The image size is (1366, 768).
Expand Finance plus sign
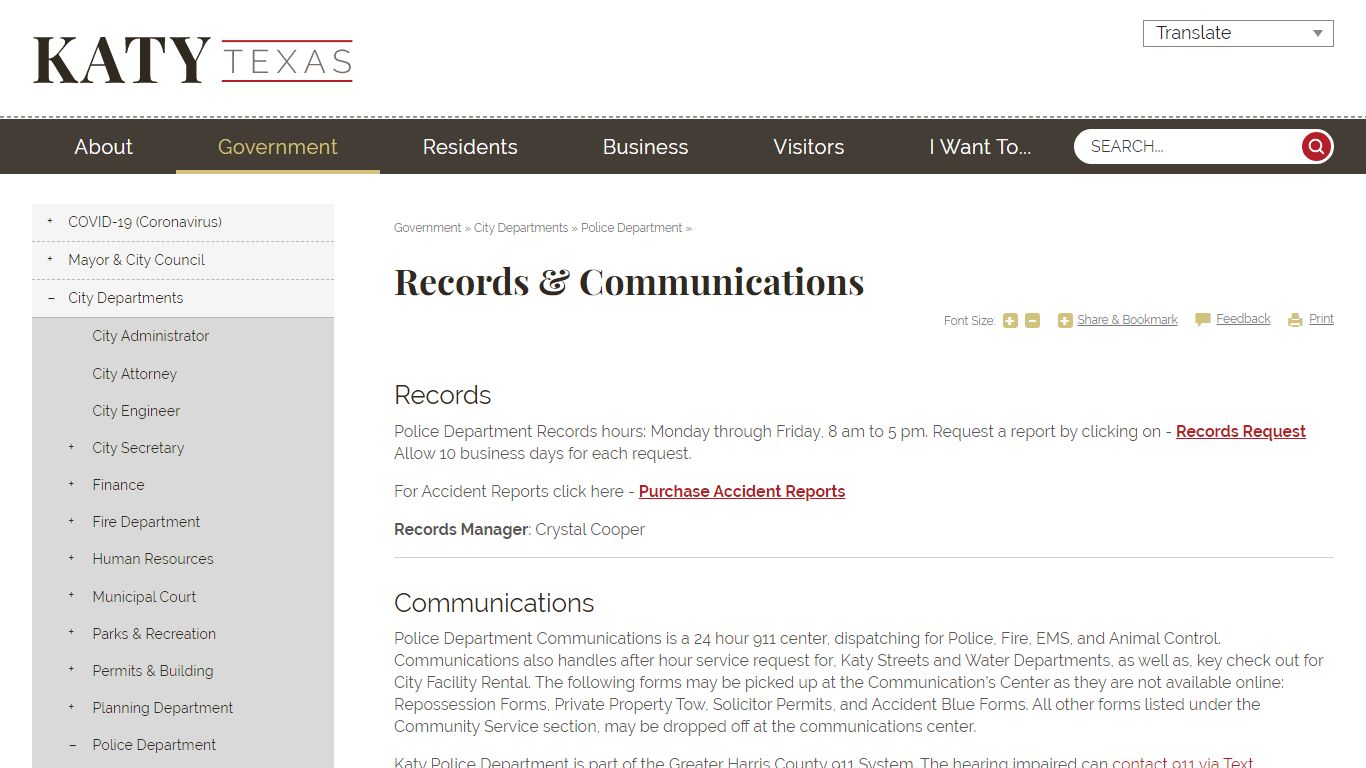pos(71,484)
